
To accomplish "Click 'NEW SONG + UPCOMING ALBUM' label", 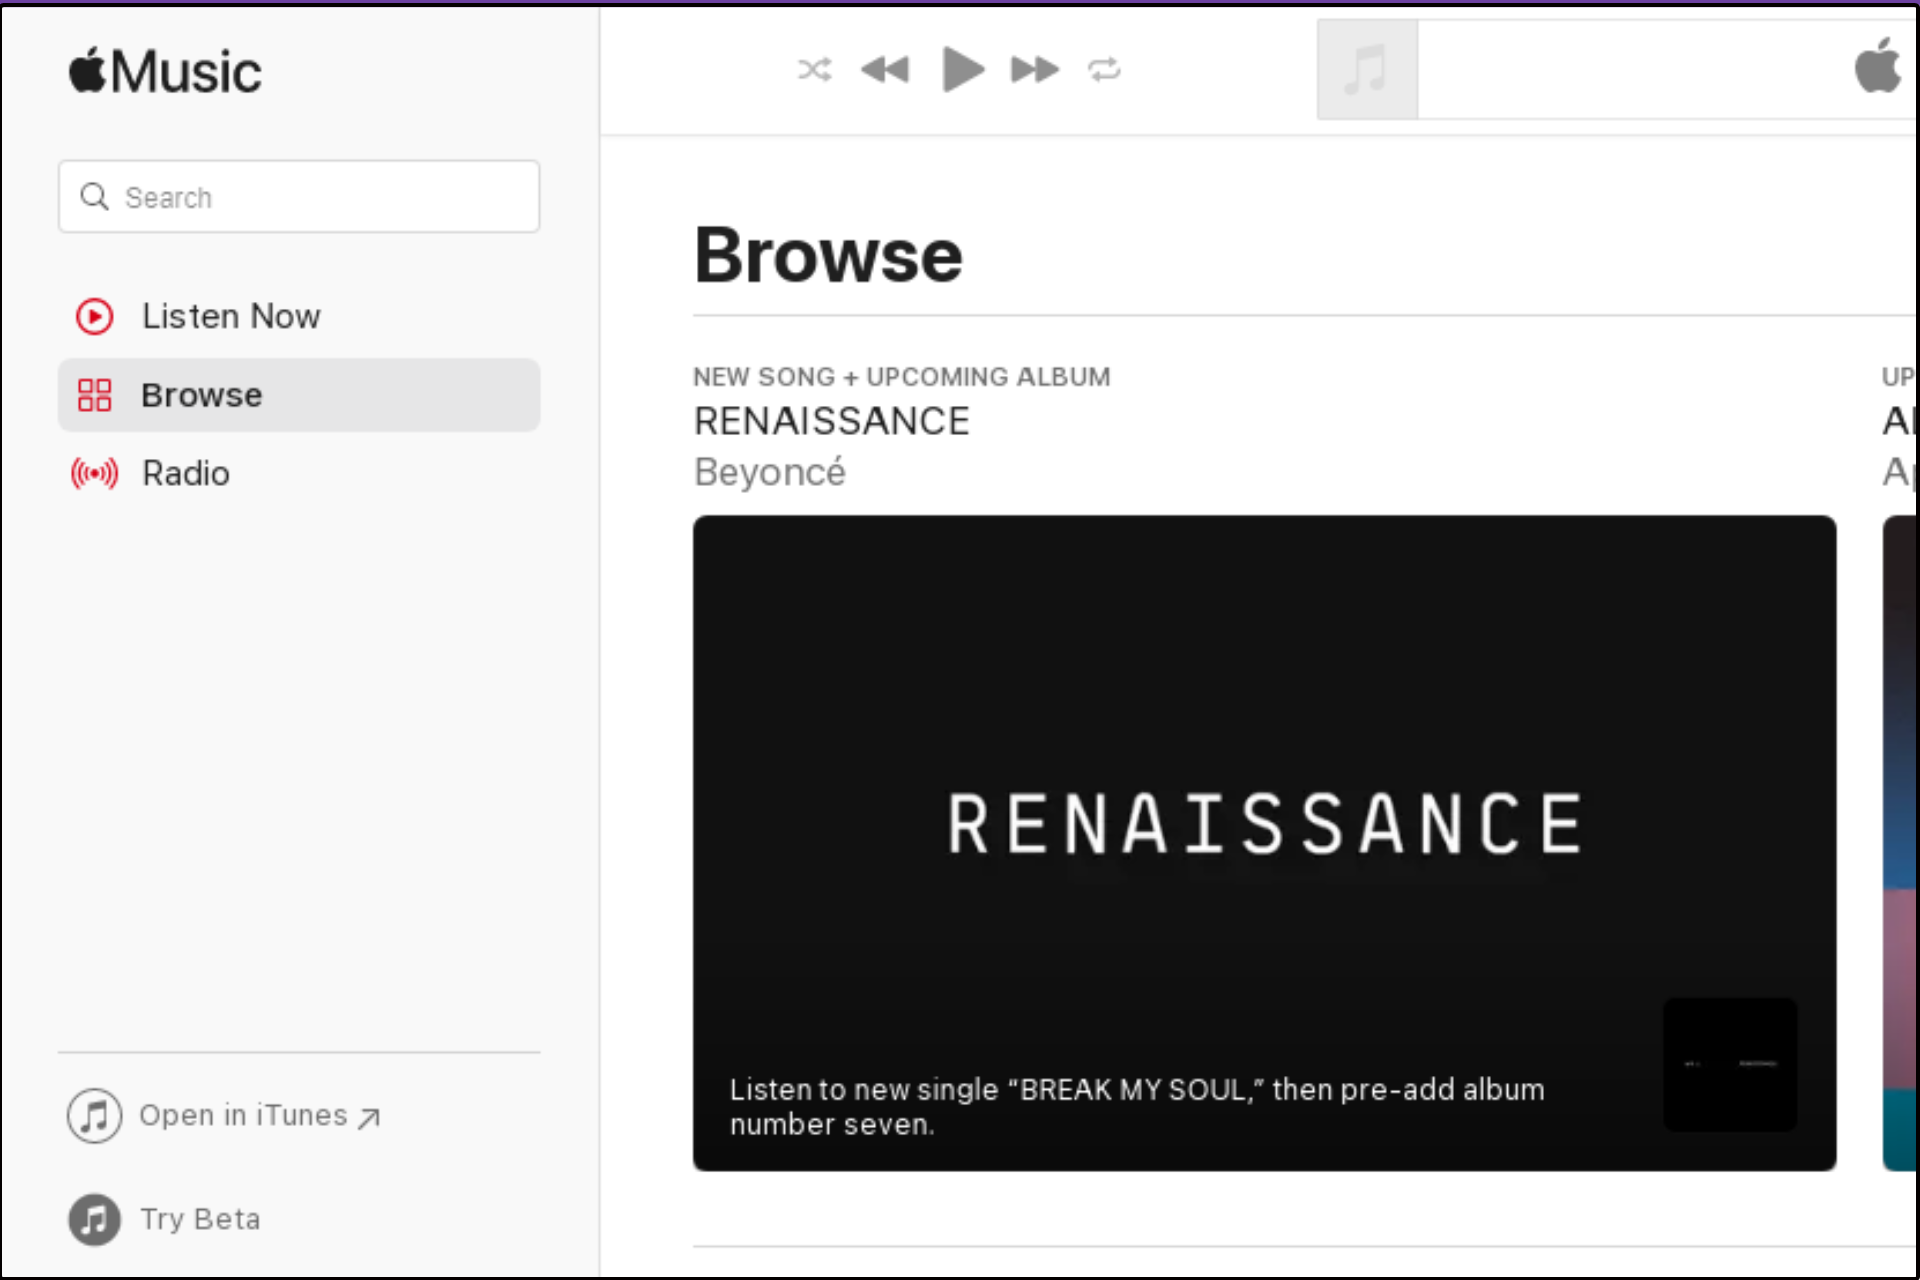I will coord(902,377).
